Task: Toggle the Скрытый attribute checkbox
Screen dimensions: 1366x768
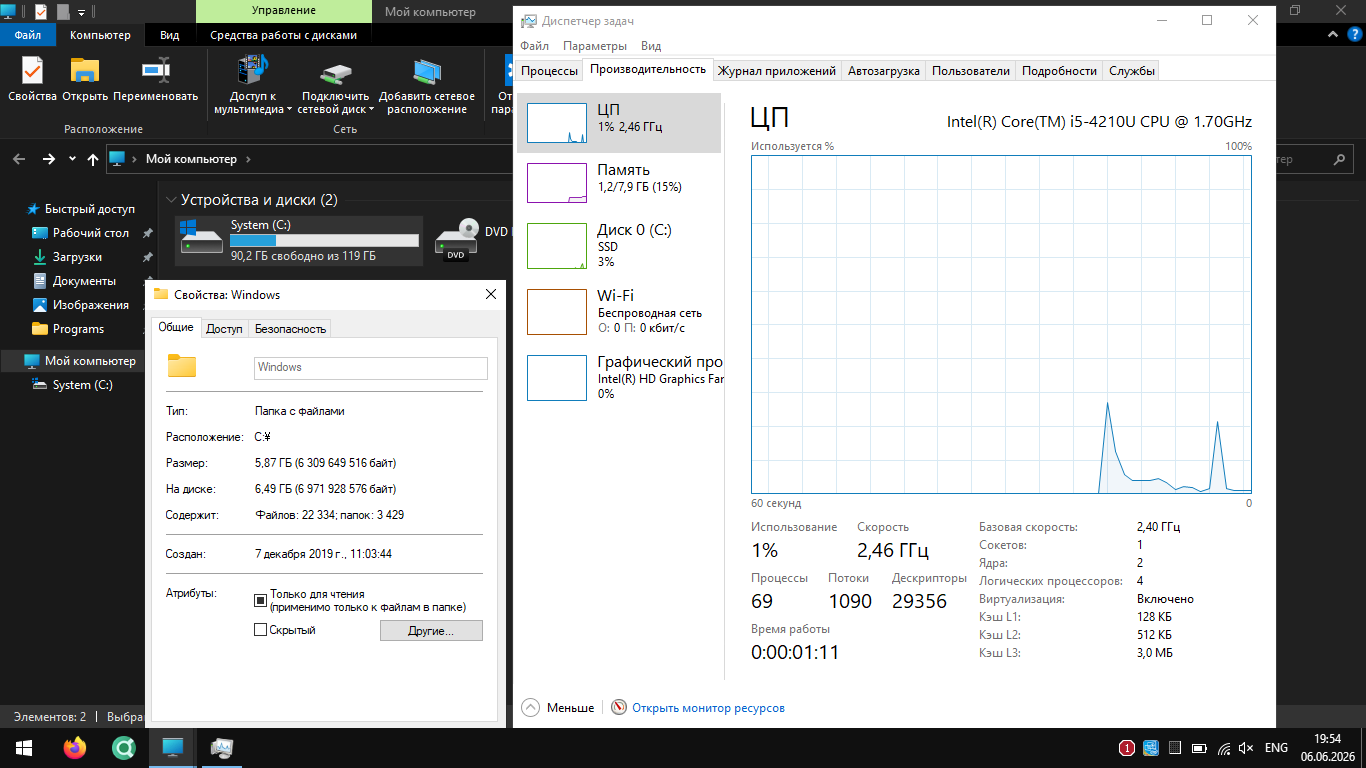Action: [x=260, y=630]
